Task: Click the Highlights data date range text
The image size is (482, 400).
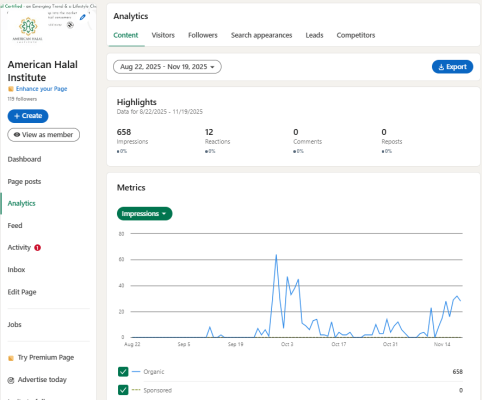Action: click(x=160, y=112)
